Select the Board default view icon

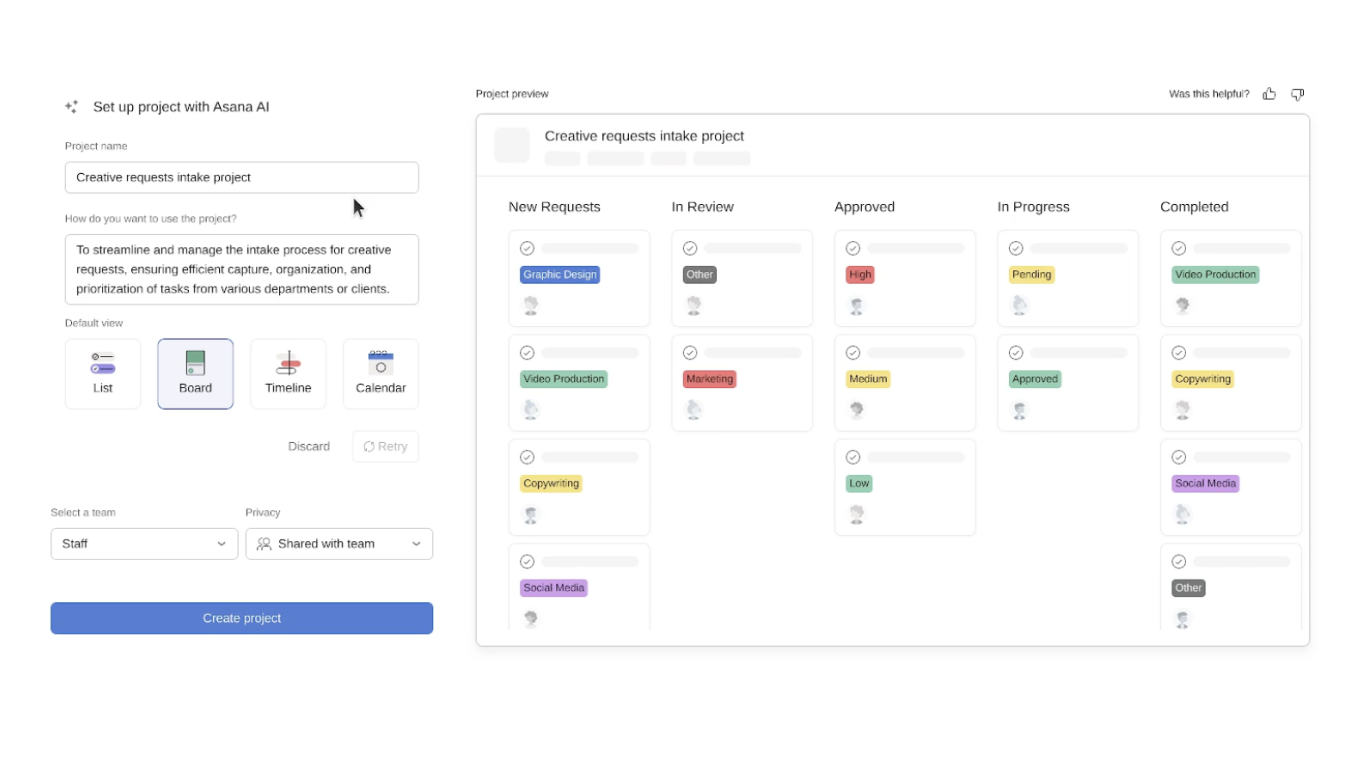click(195, 373)
